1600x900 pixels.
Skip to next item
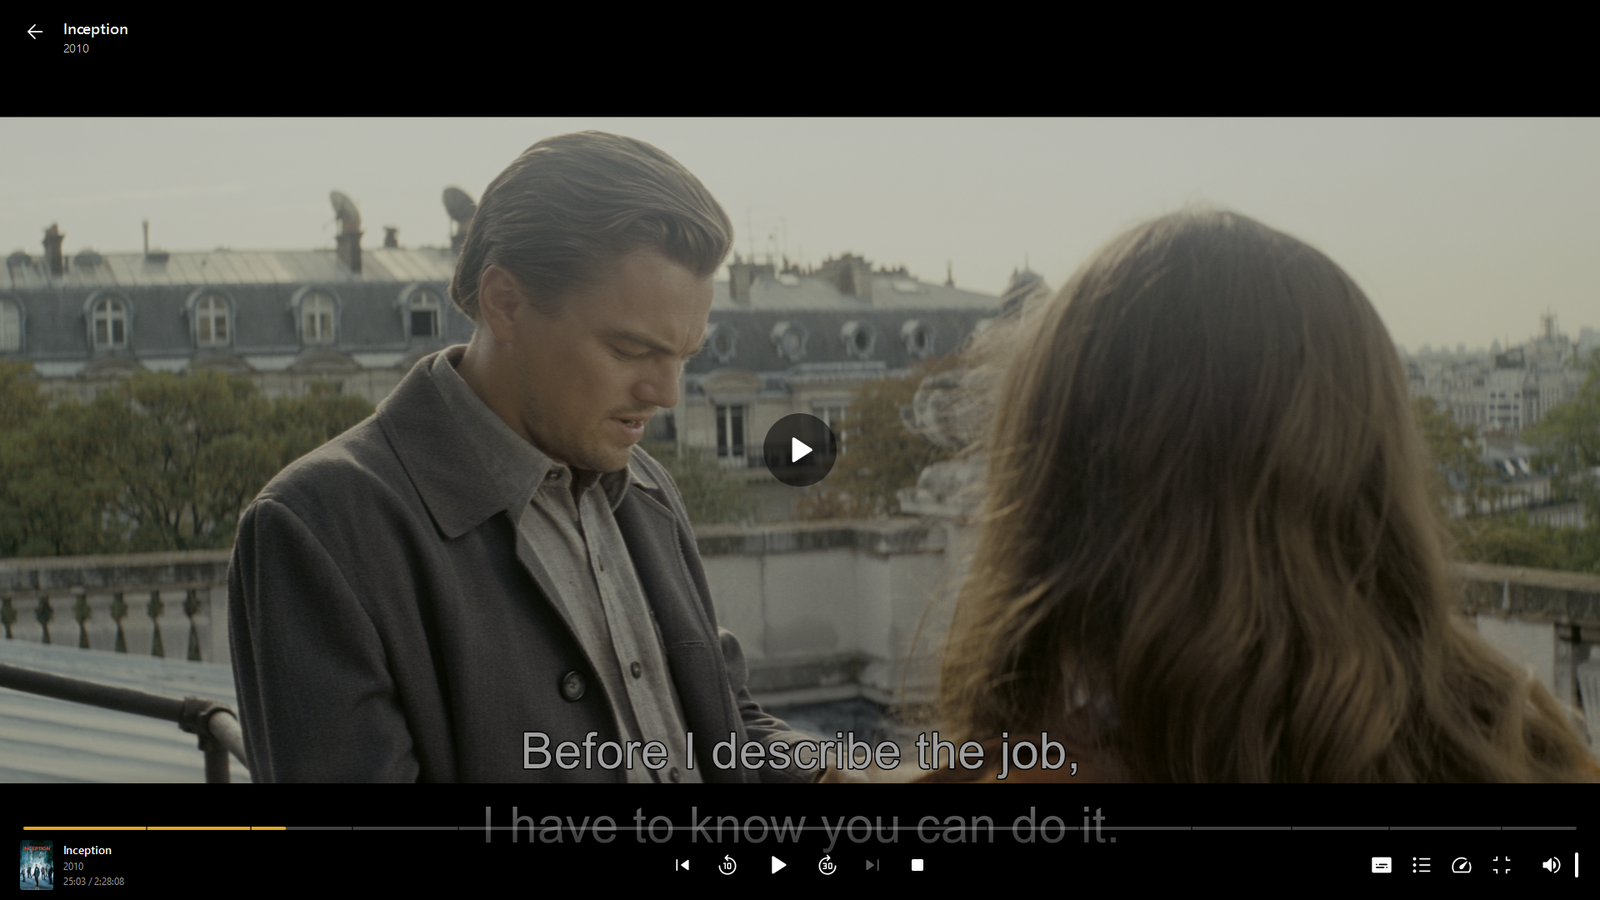coord(872,865)
